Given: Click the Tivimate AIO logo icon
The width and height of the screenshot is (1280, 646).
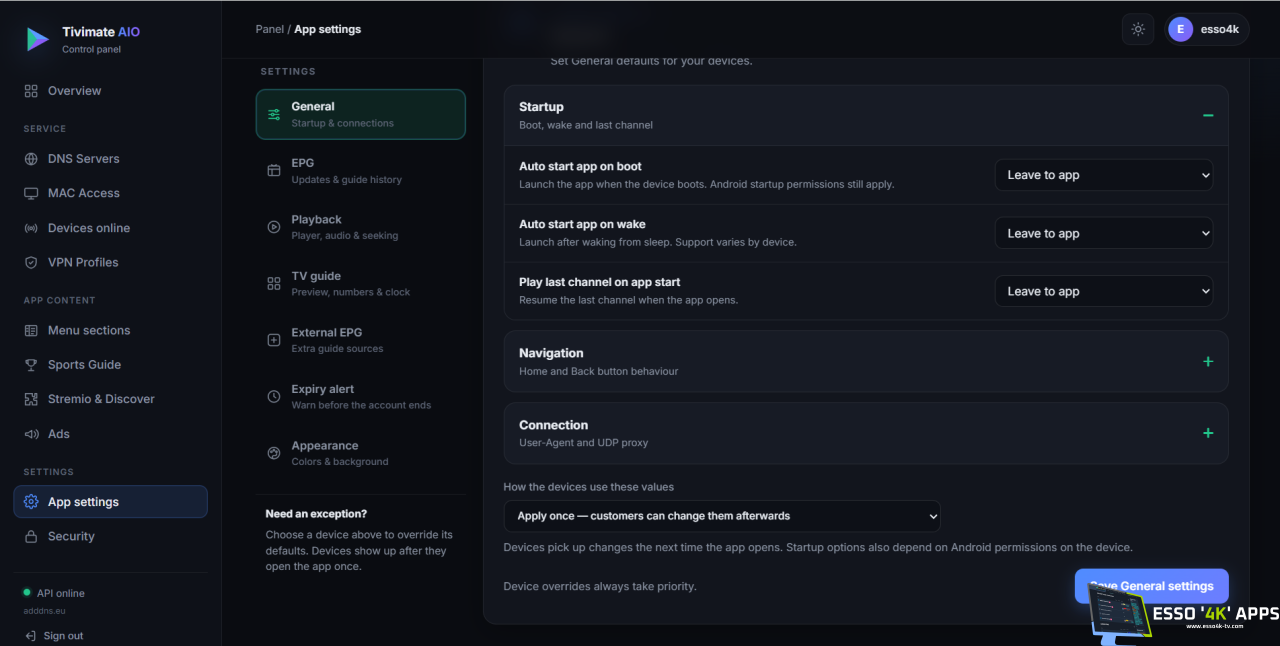Looking at the screenshot, I should tap(38, 39).
